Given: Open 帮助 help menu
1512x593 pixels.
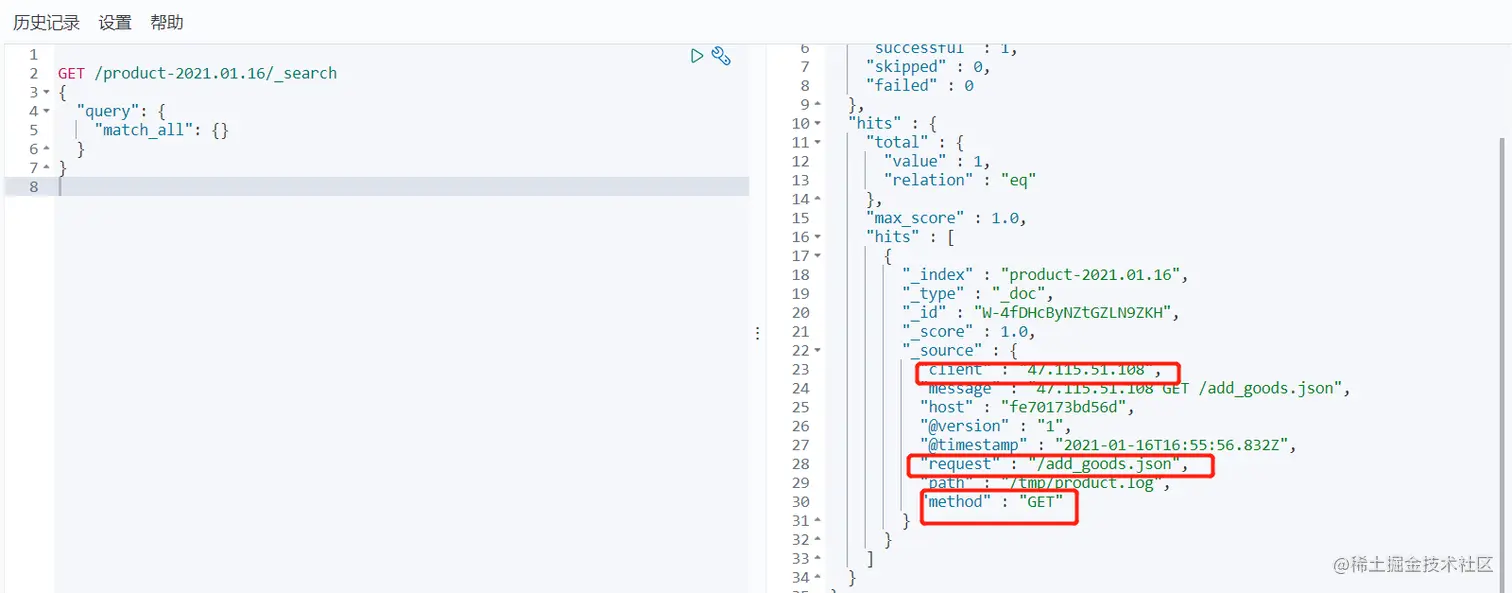Looking at the screenshot, I should tap(167, 22).
